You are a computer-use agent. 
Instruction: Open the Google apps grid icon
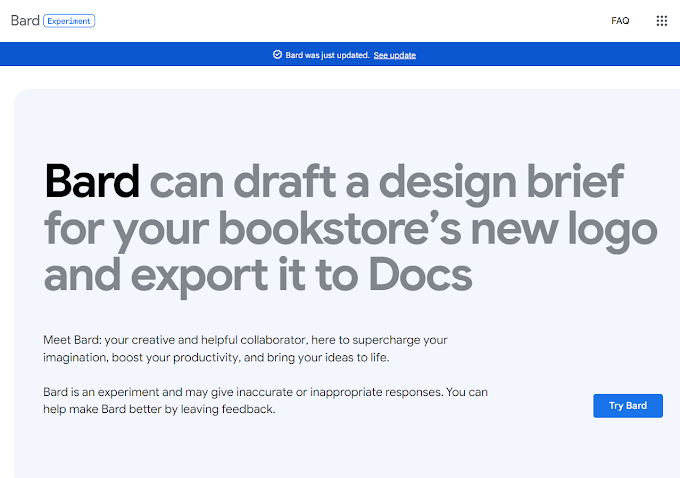click(661, 21)
